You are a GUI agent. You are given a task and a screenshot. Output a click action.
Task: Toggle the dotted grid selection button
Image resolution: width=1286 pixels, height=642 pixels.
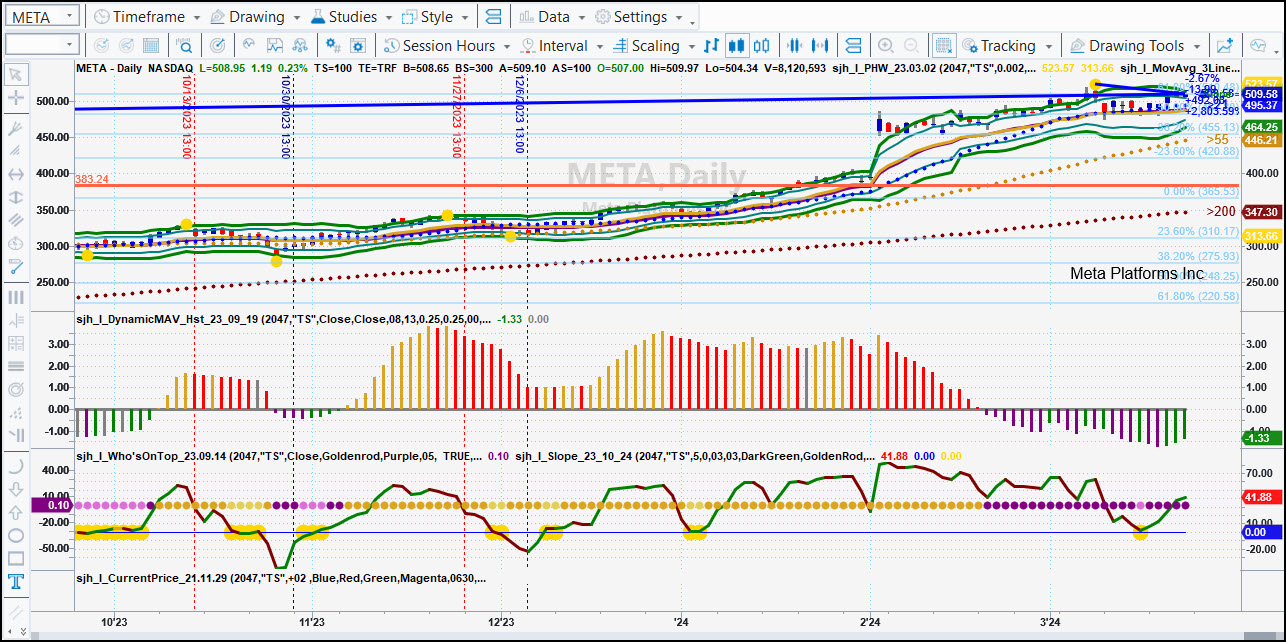[x=943, y=45]
